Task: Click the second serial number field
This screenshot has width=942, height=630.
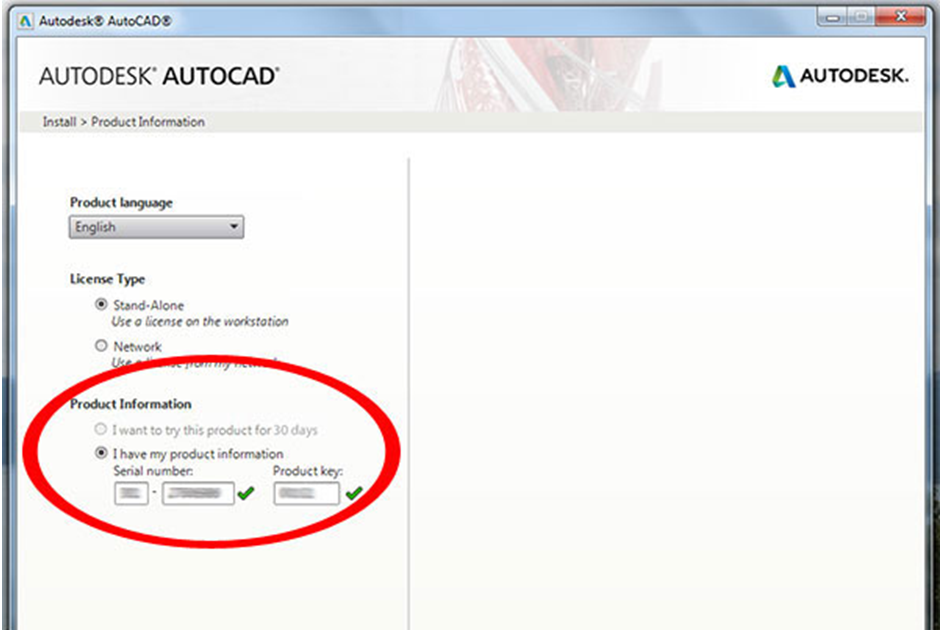Action: pos(198,494)
